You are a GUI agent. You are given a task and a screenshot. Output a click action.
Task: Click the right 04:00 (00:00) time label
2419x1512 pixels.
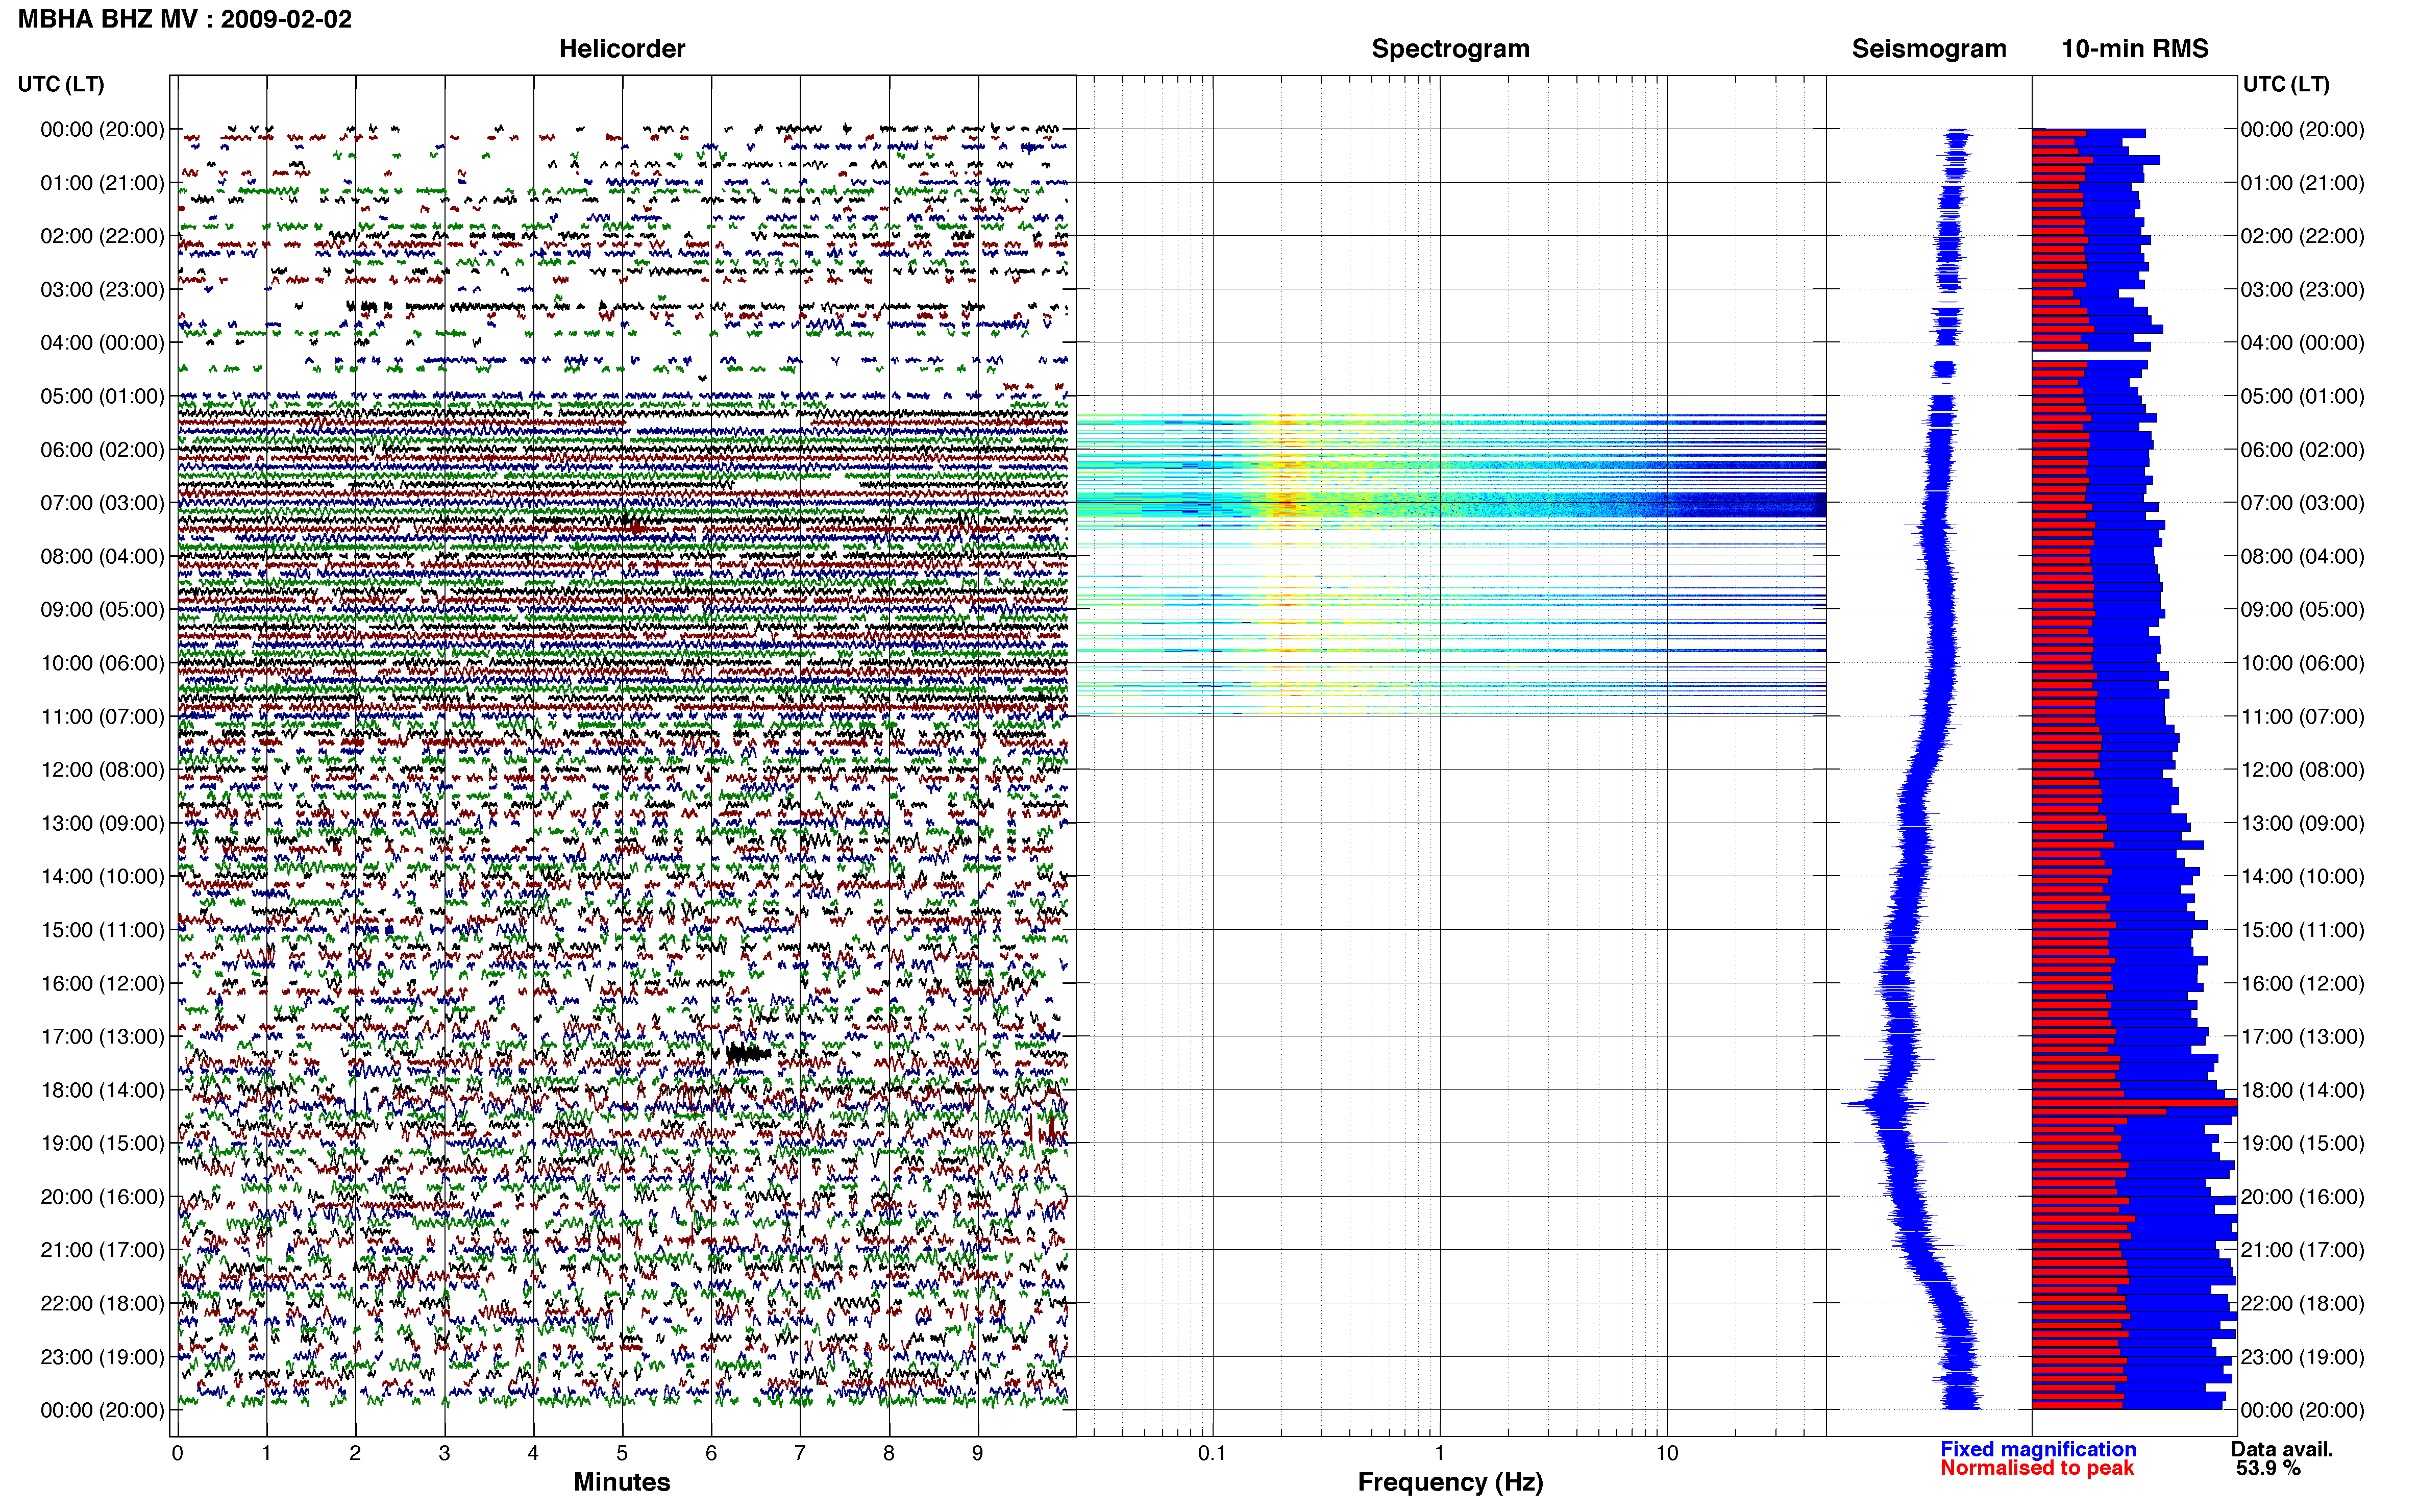coord(2302,343)
